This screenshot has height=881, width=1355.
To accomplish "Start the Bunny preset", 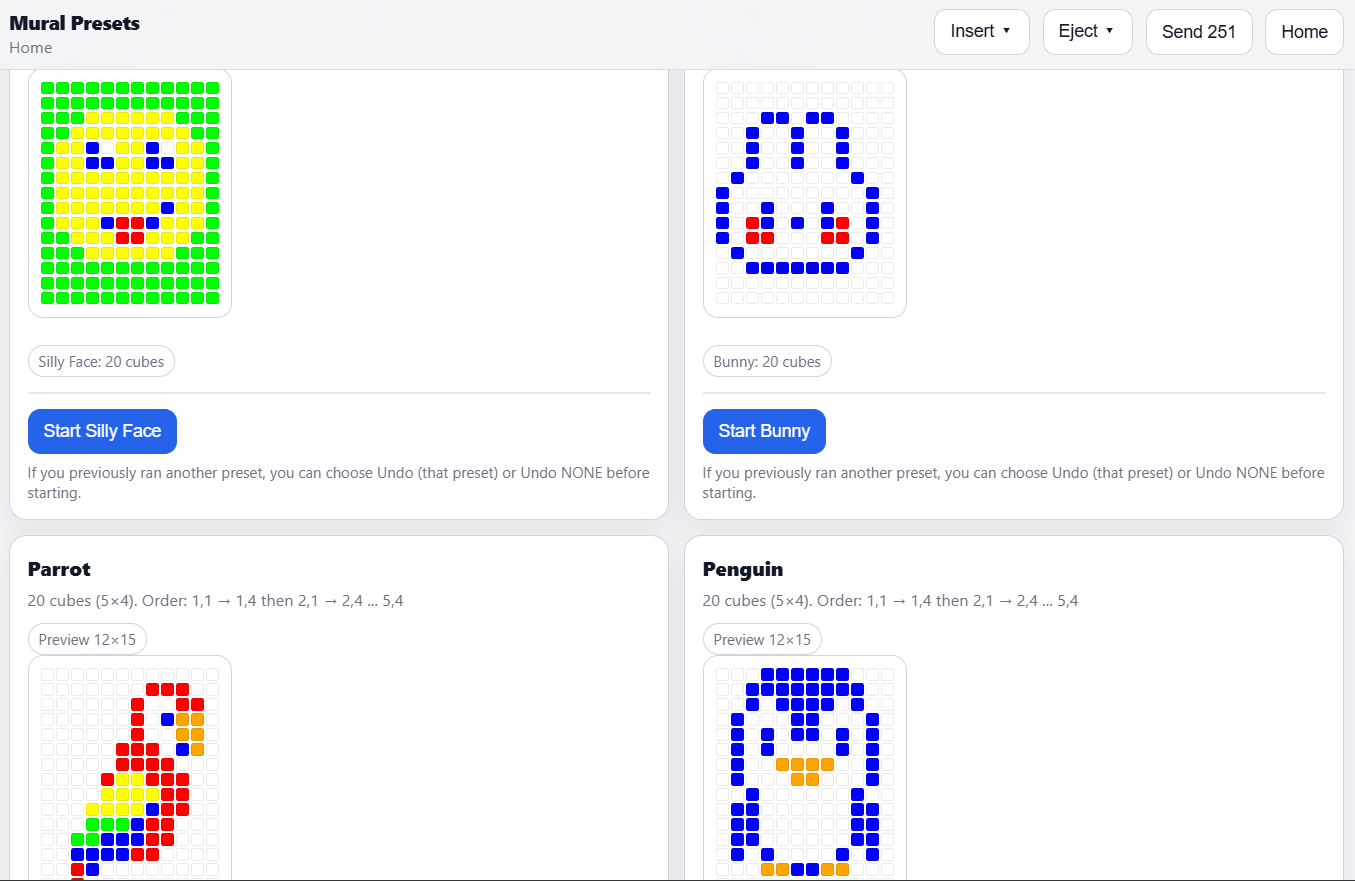I will pyautogui.click(x=764, y=431).
